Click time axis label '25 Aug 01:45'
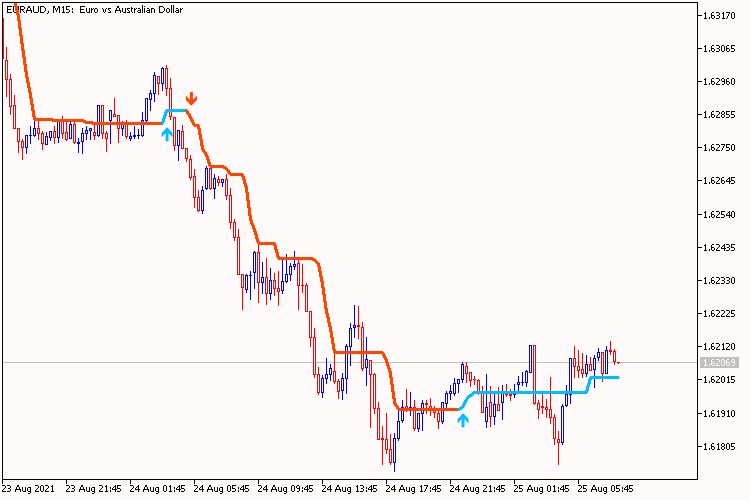 [542, 489]
